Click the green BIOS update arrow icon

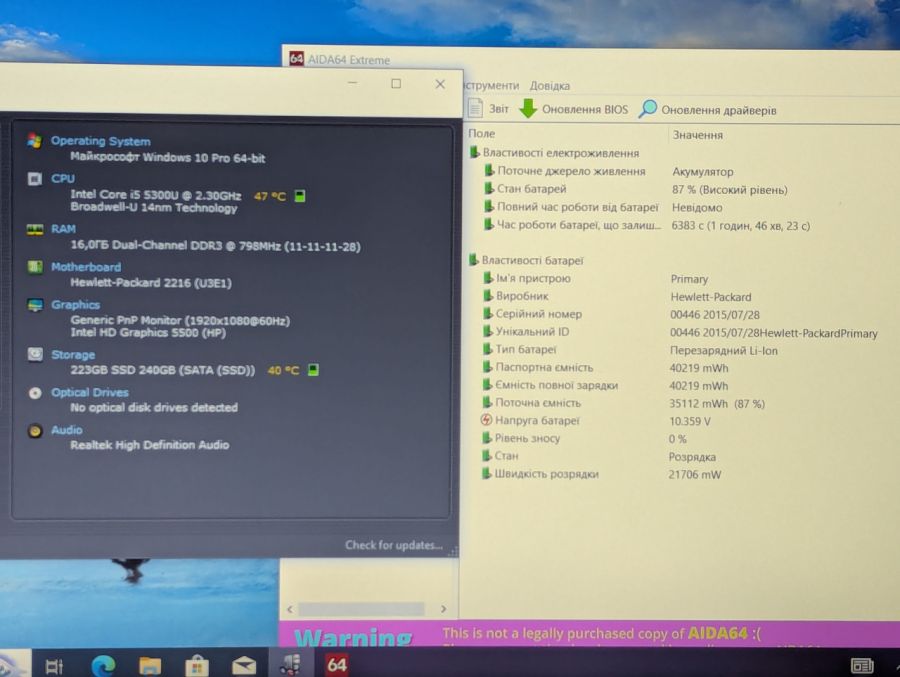coord(527,108)
